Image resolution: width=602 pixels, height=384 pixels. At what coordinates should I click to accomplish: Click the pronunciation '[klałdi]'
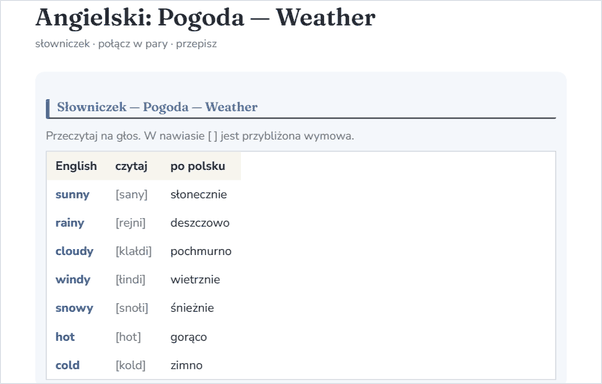[x=134, y=251]
